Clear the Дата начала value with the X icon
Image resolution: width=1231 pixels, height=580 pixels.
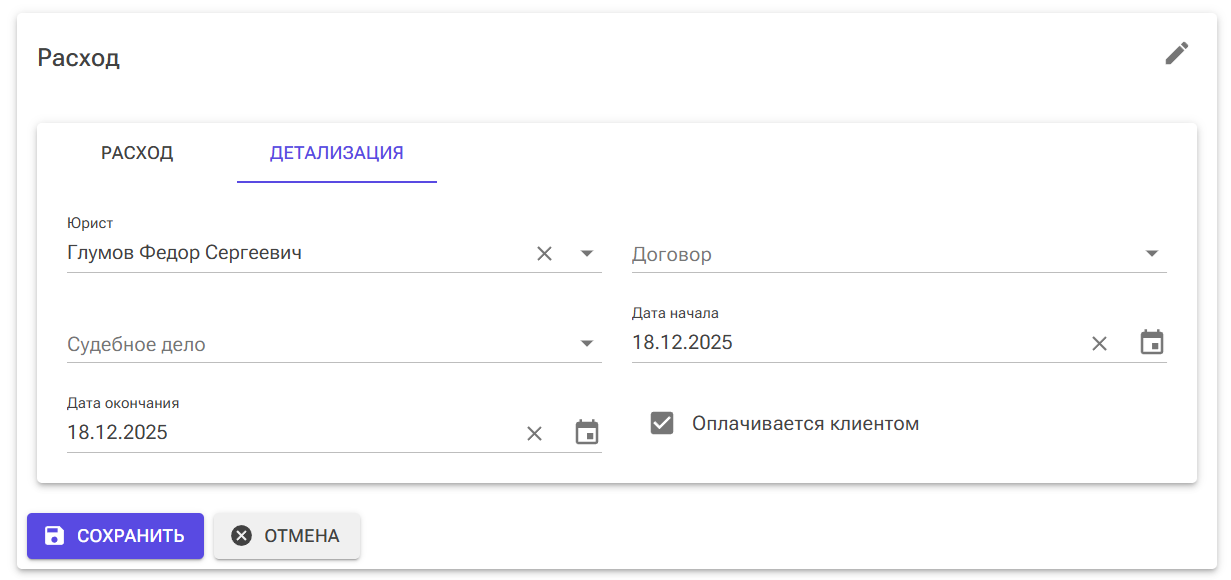click(1099, 342)
